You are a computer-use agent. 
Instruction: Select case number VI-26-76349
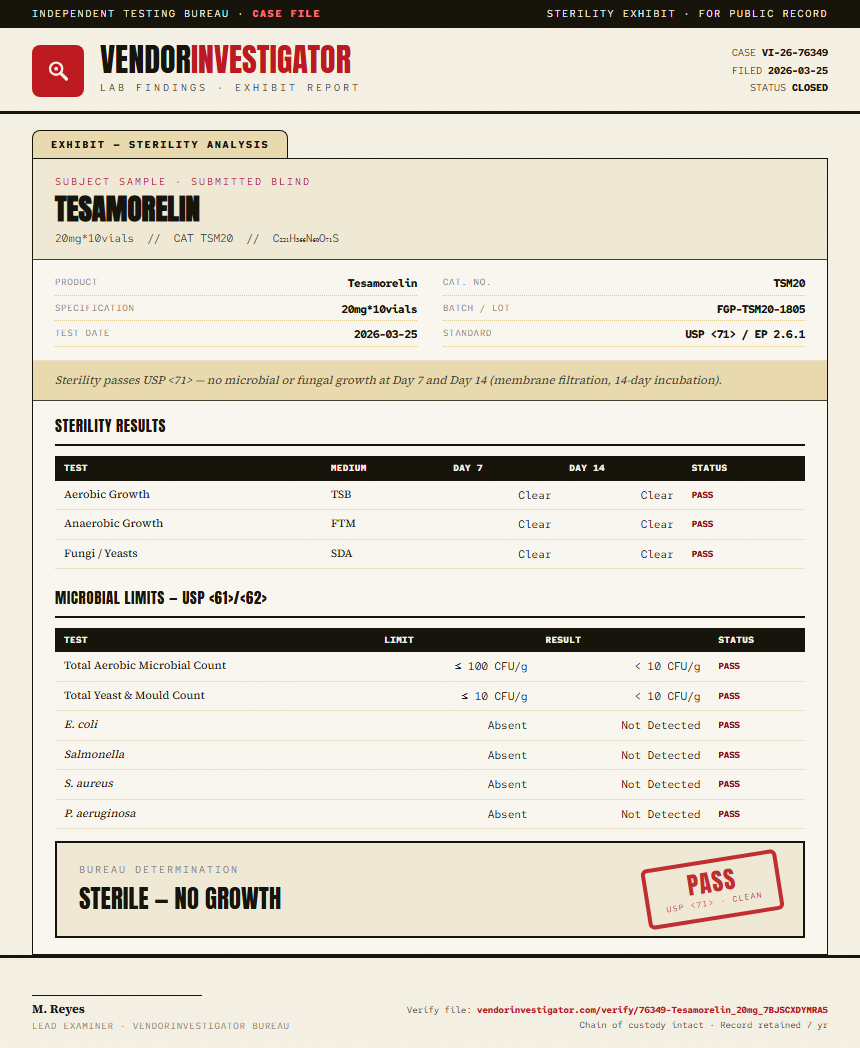coord(795,53)
